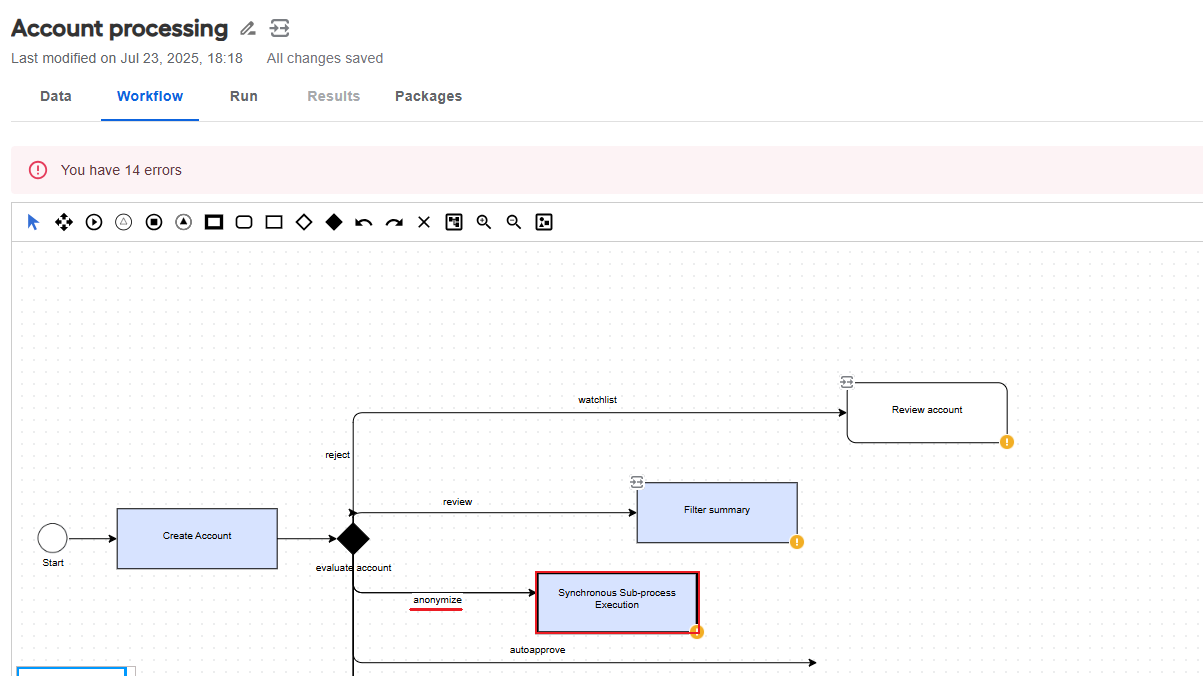The width and height of the screenshot is (1203, 676).
Task: Click warning badge on Filter summary node
Action: (797, 542)
